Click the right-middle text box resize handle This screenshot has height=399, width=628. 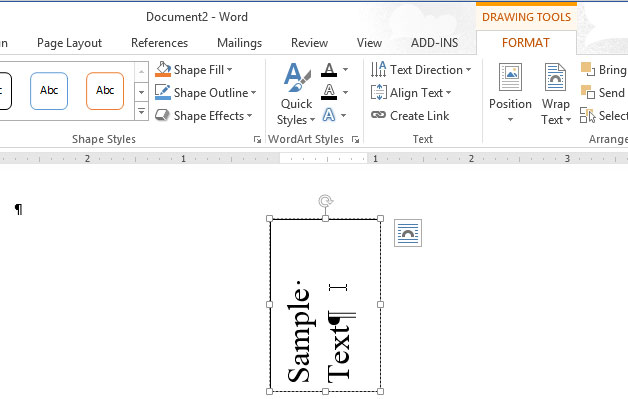tap(380, 304)
